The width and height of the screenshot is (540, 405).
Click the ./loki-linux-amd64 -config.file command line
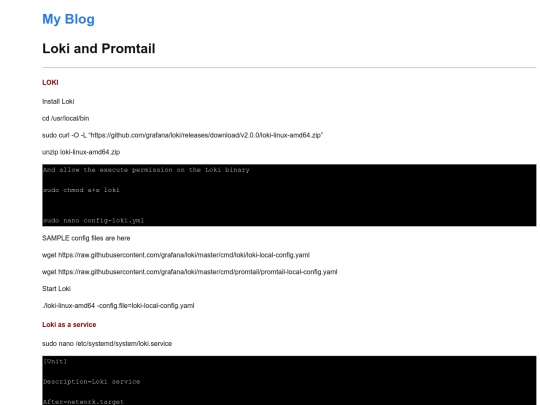tap(118, 305)
